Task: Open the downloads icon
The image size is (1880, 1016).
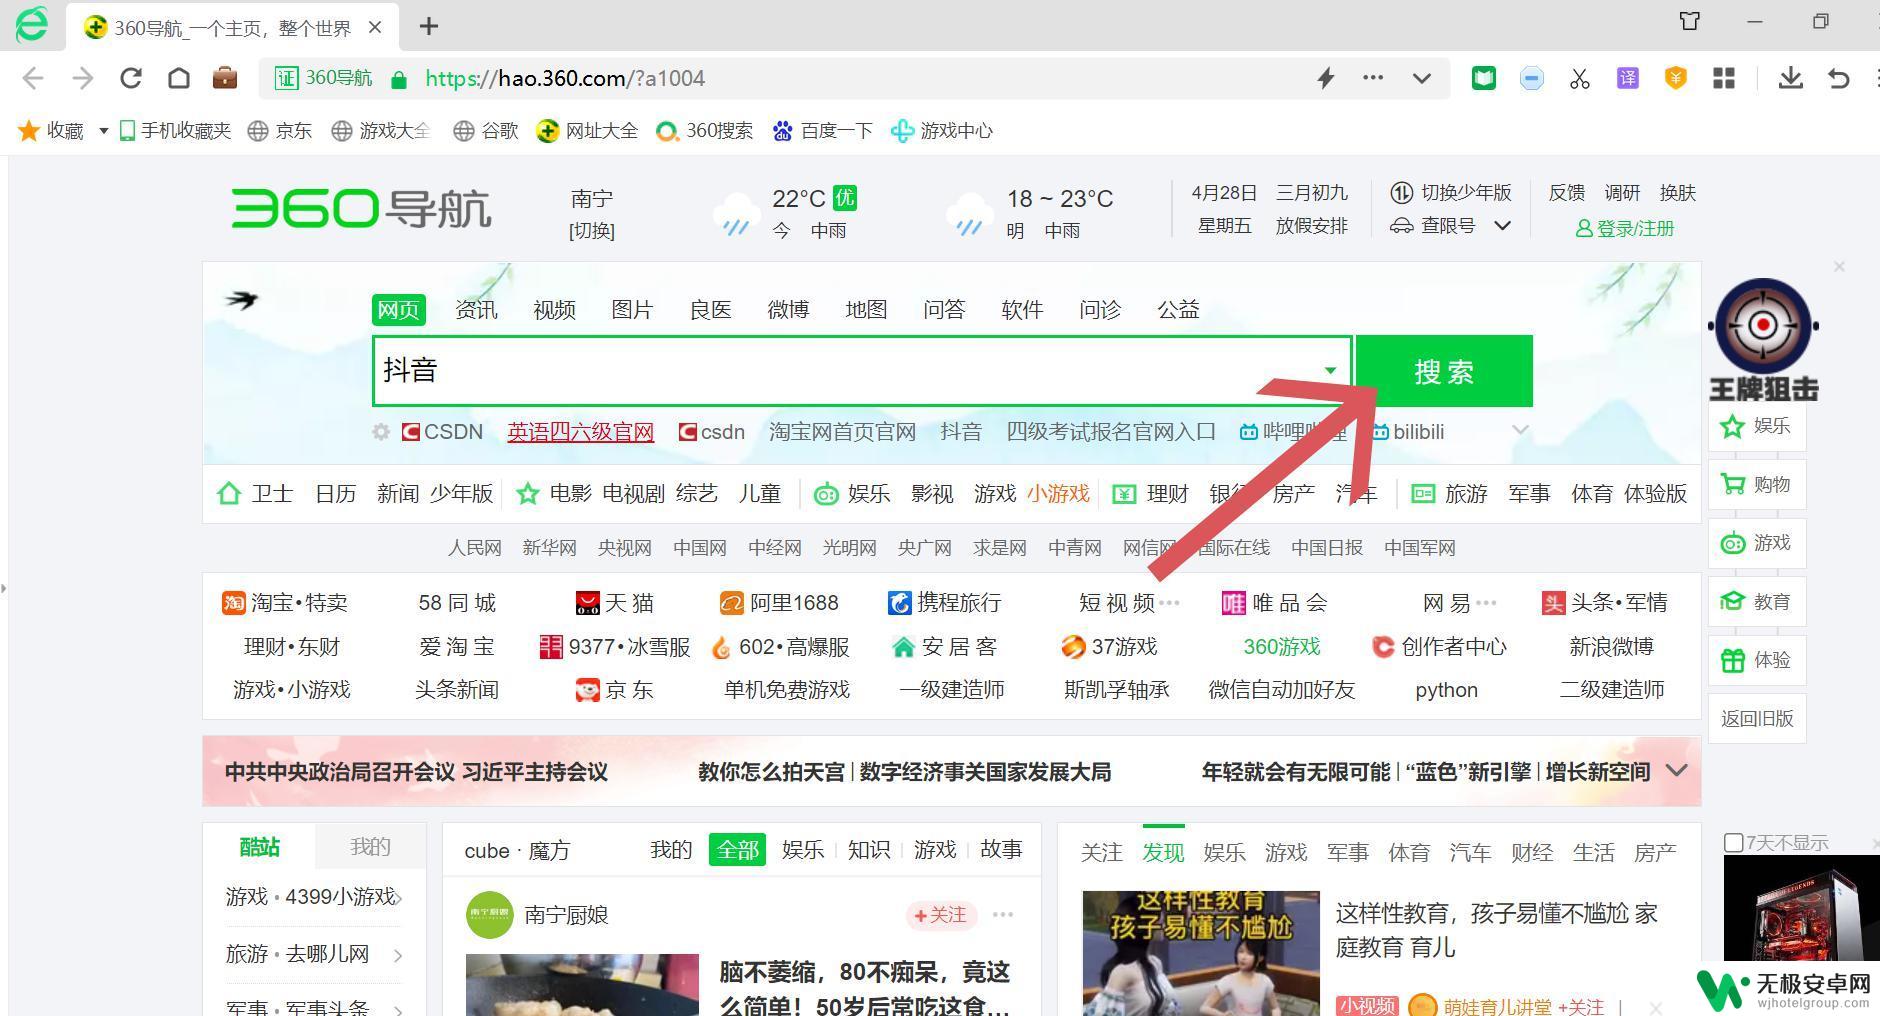Action: pyautogui.click(x=1790, y=78)
